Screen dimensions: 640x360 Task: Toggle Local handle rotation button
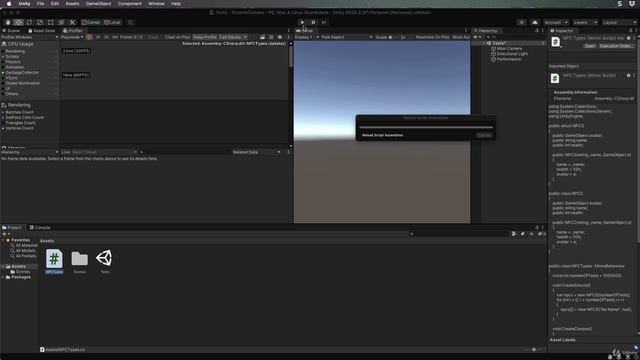[112, 22]
